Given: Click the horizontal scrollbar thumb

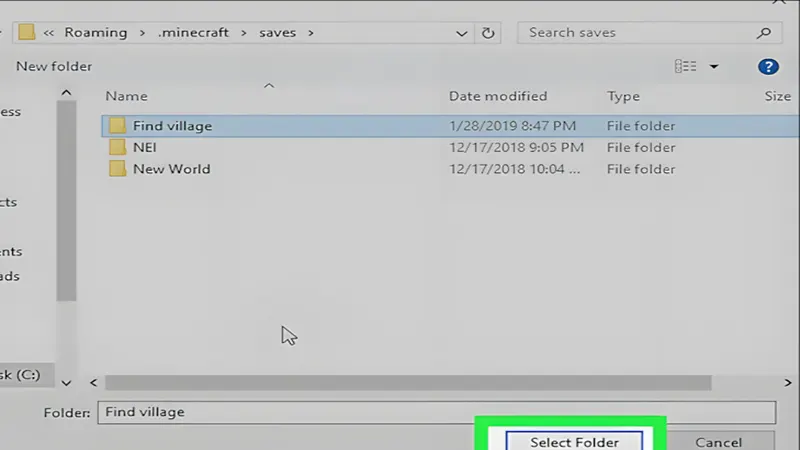Looking at the screenshot, I should (408, 383).
